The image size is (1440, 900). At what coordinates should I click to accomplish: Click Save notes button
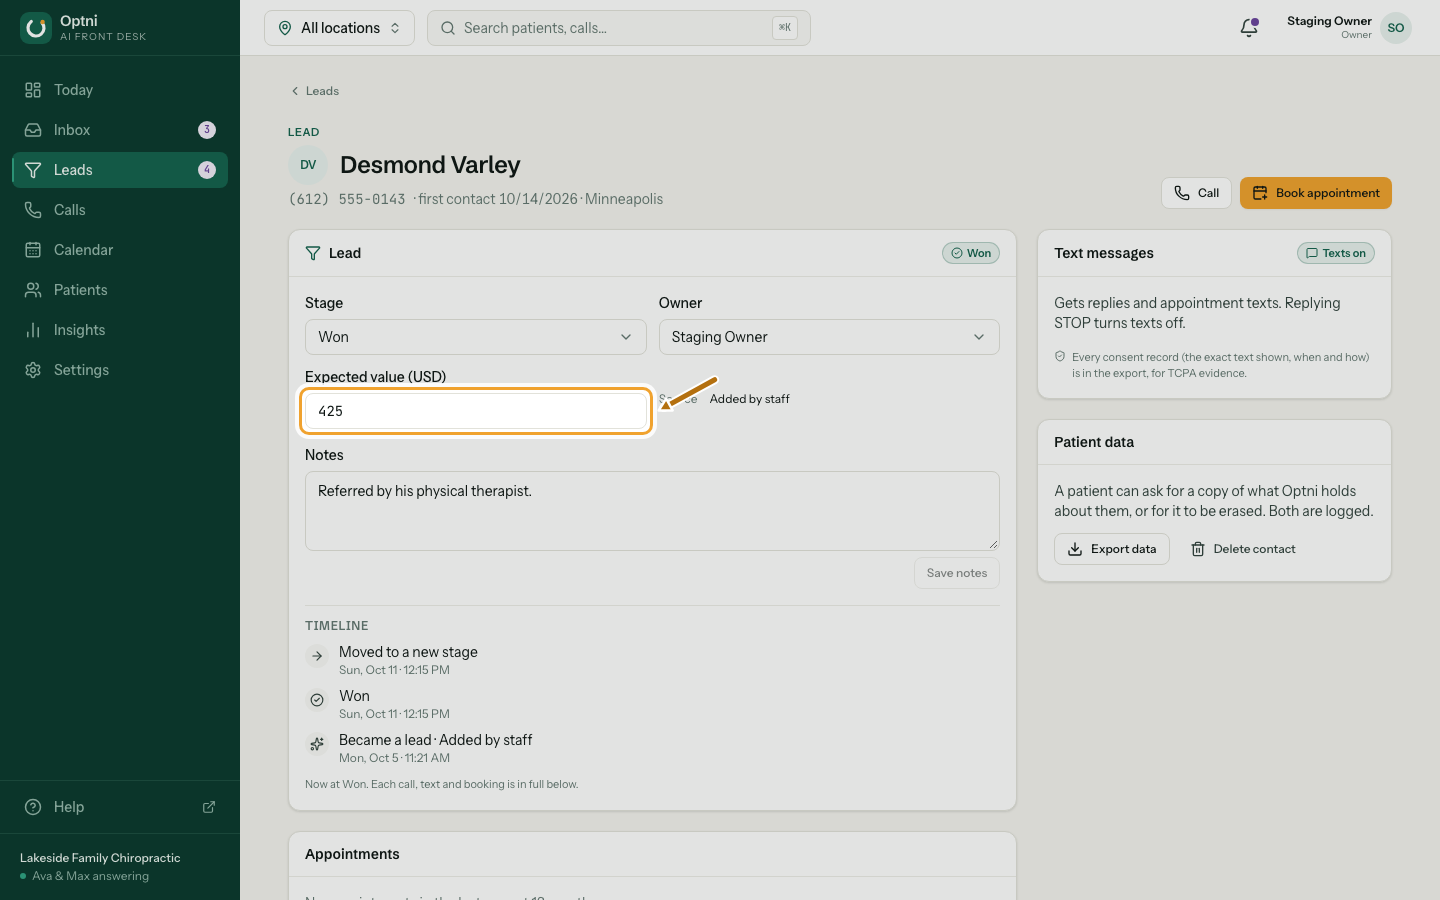[x=957, y=573]
